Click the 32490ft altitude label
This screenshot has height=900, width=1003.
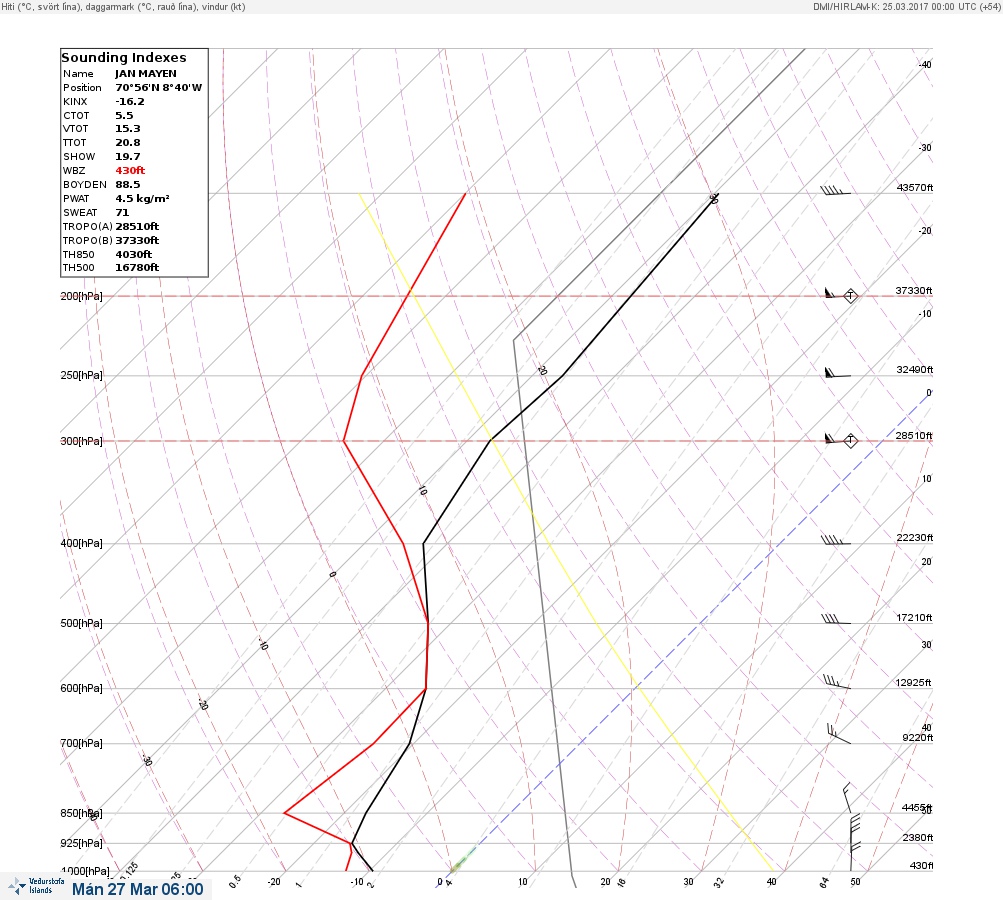tap(915, 370)
